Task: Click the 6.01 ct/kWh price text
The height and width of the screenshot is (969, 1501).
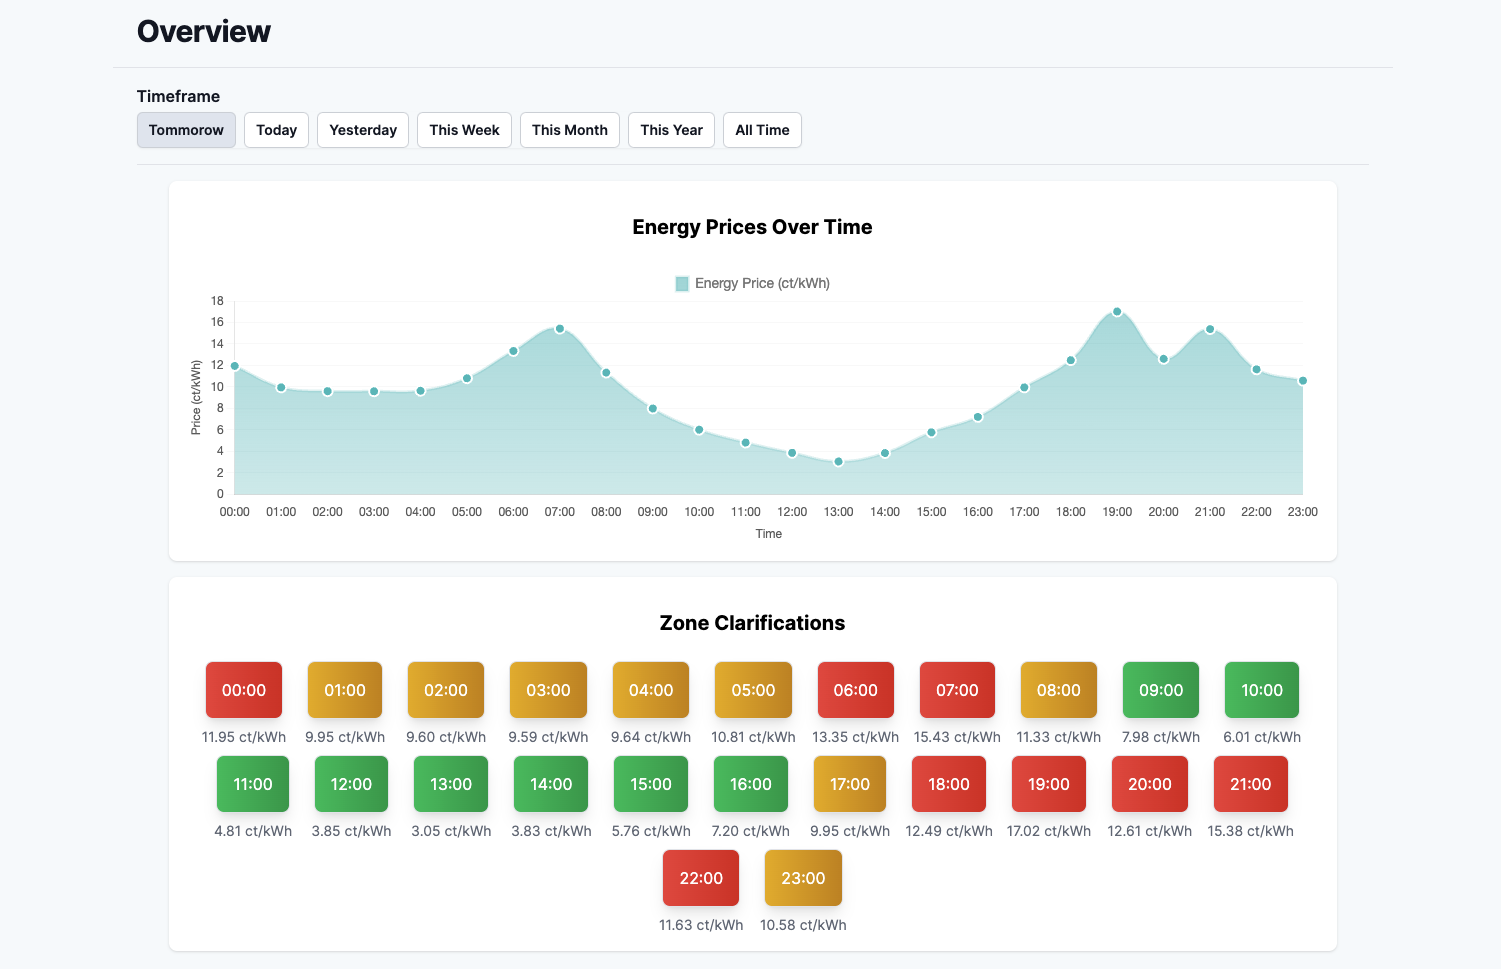Action: [1262, 737]
